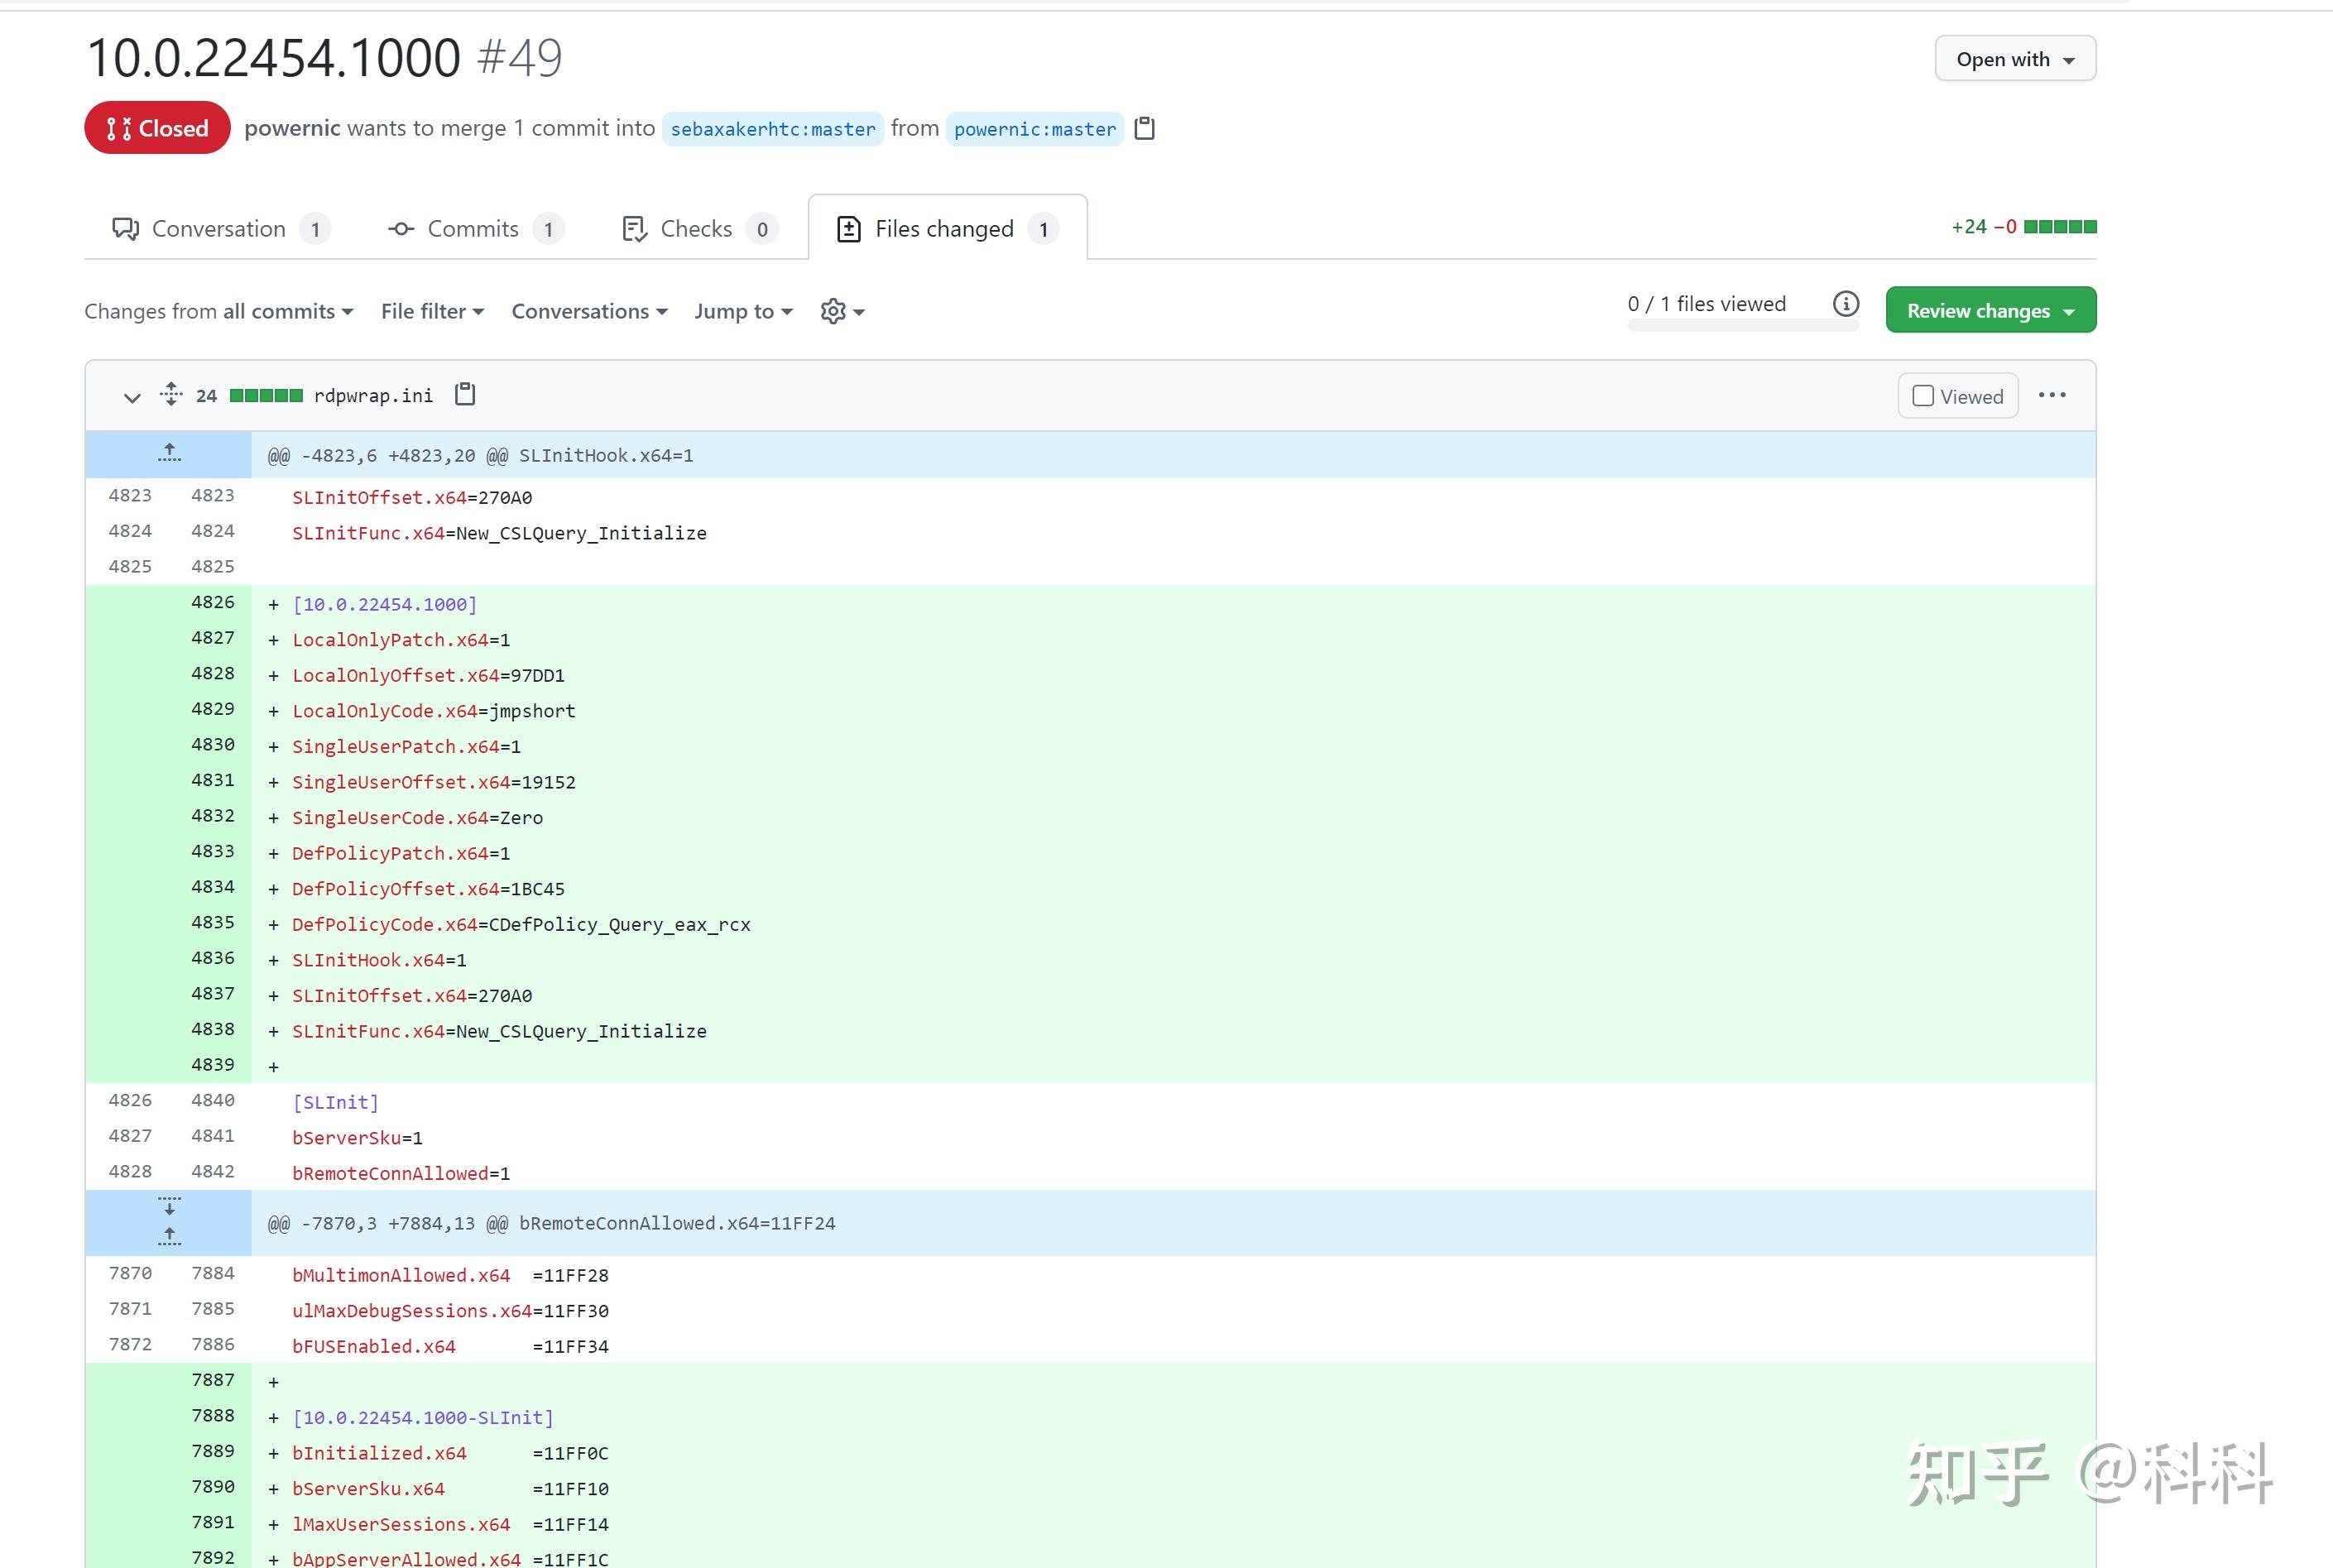
Task: Open more options menu for rdpwrap.ini
Action: [x=2052, y=395]
